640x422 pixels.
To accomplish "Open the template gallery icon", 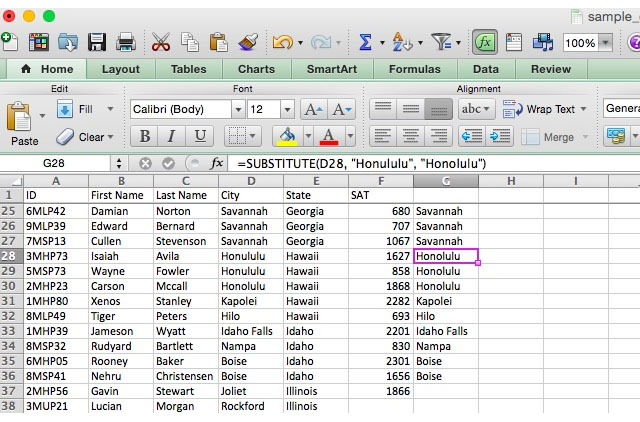I will click(39, 42).
